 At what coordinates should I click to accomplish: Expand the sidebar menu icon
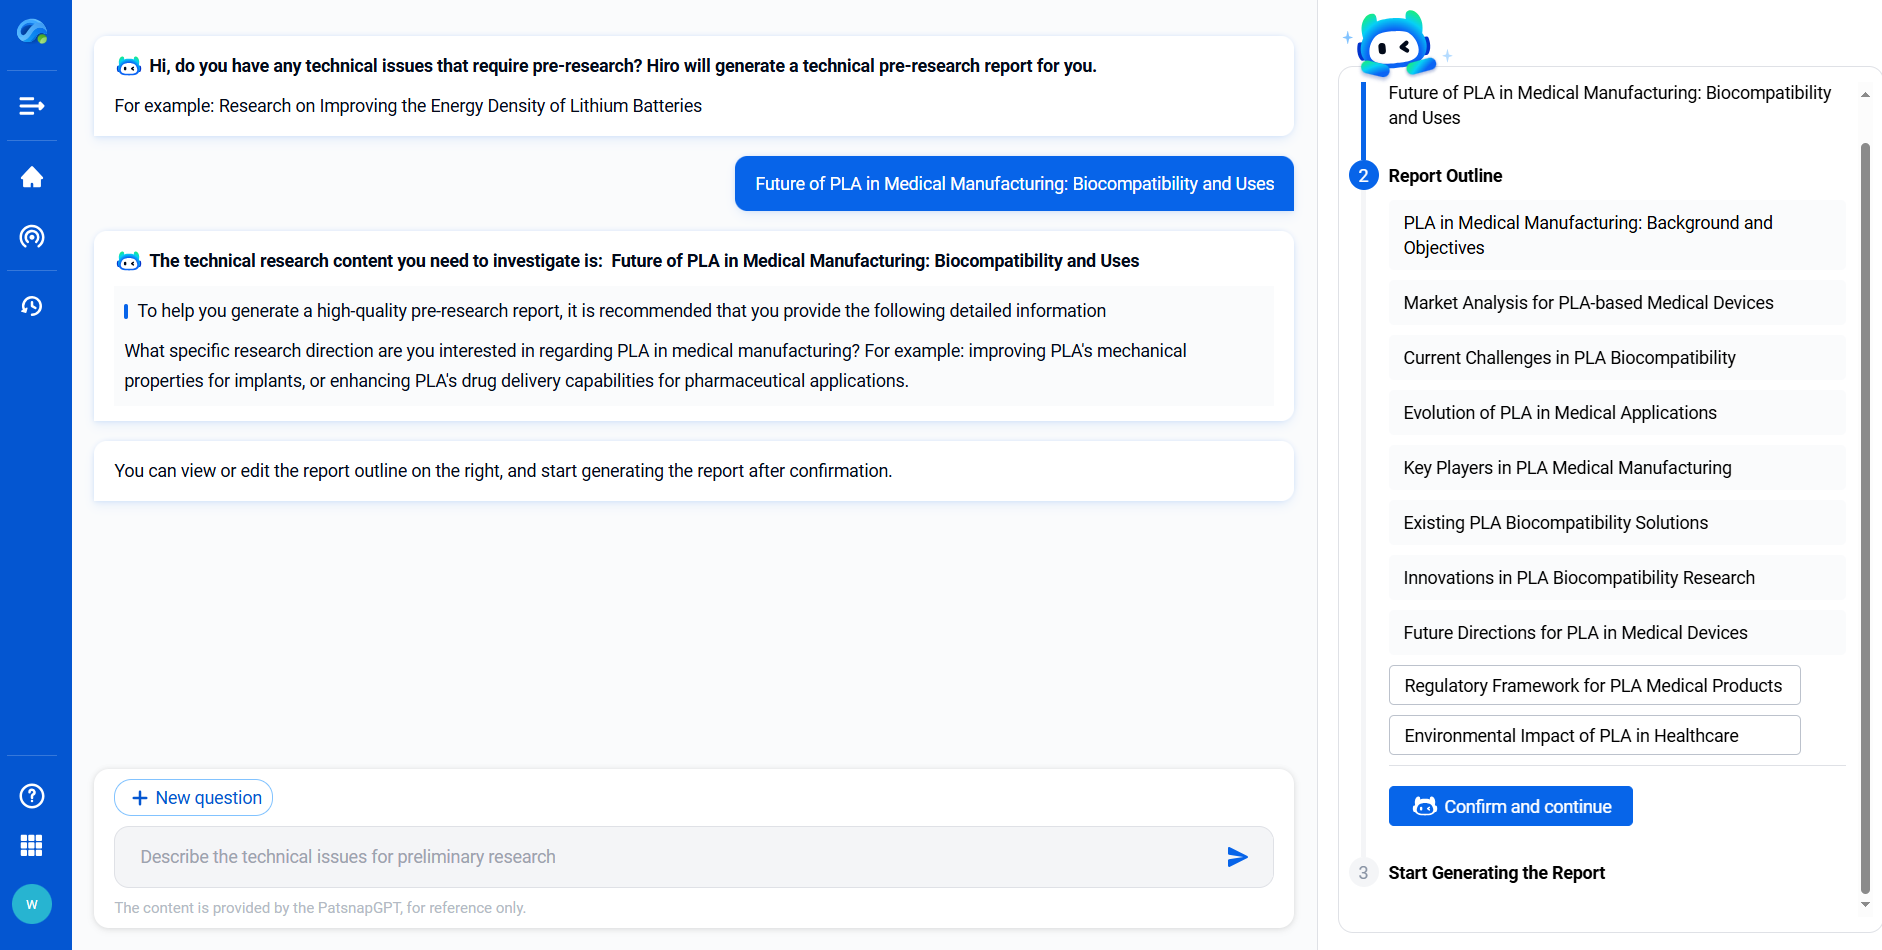(32, 106)
